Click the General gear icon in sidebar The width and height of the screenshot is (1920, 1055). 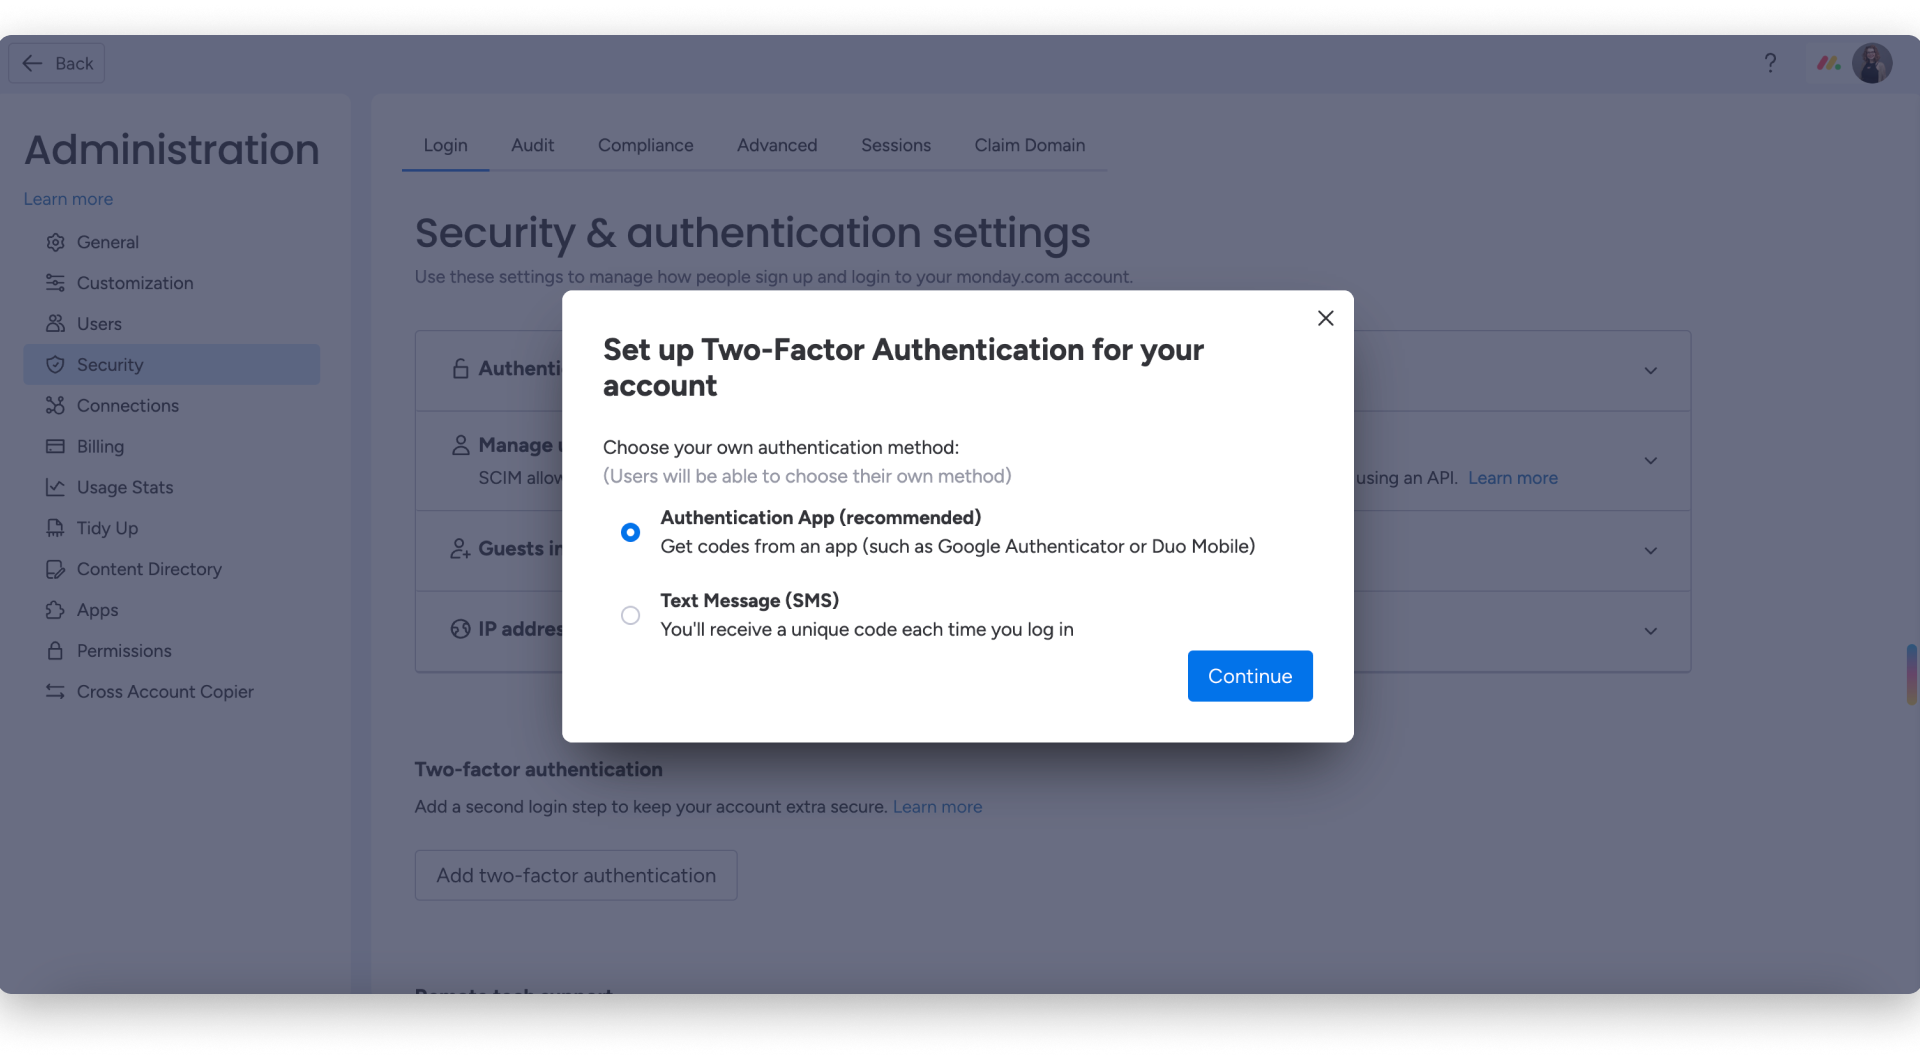coord(55,242)
